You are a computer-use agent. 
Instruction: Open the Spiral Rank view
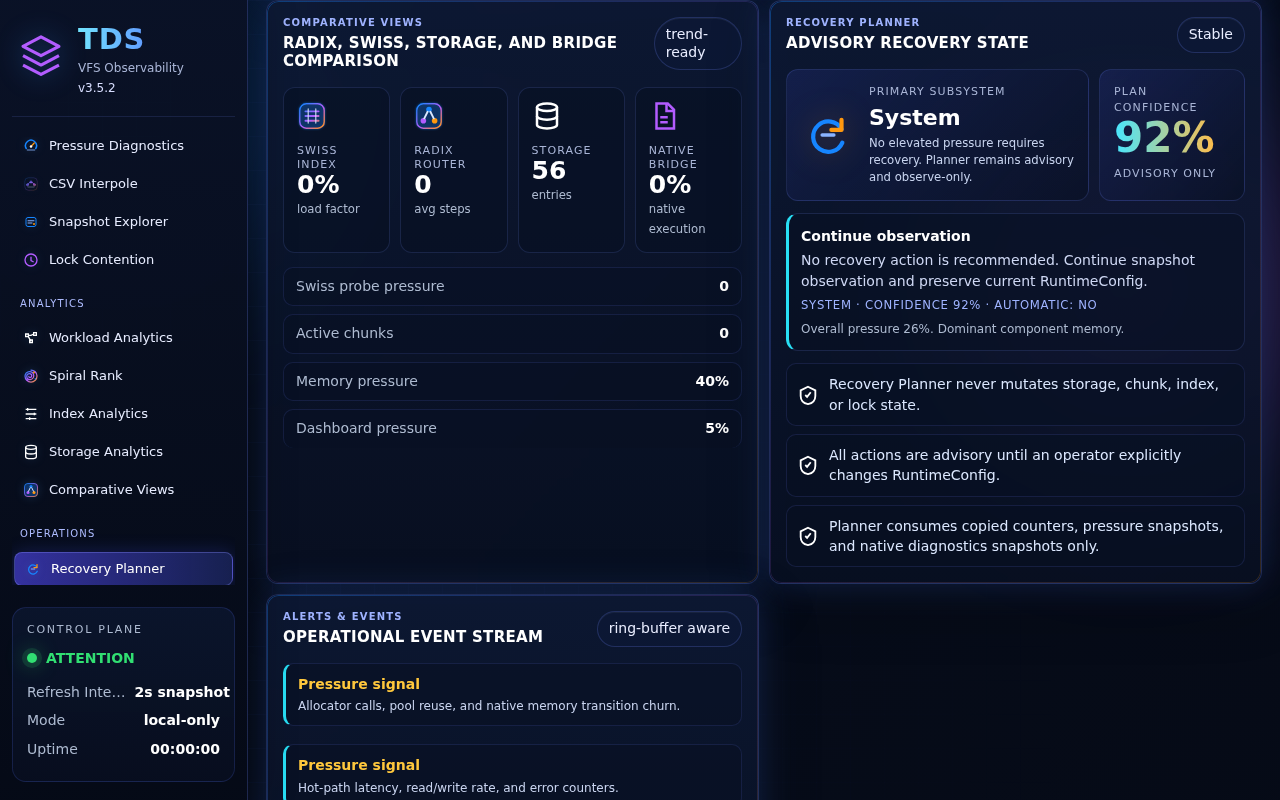coord(124,376)
